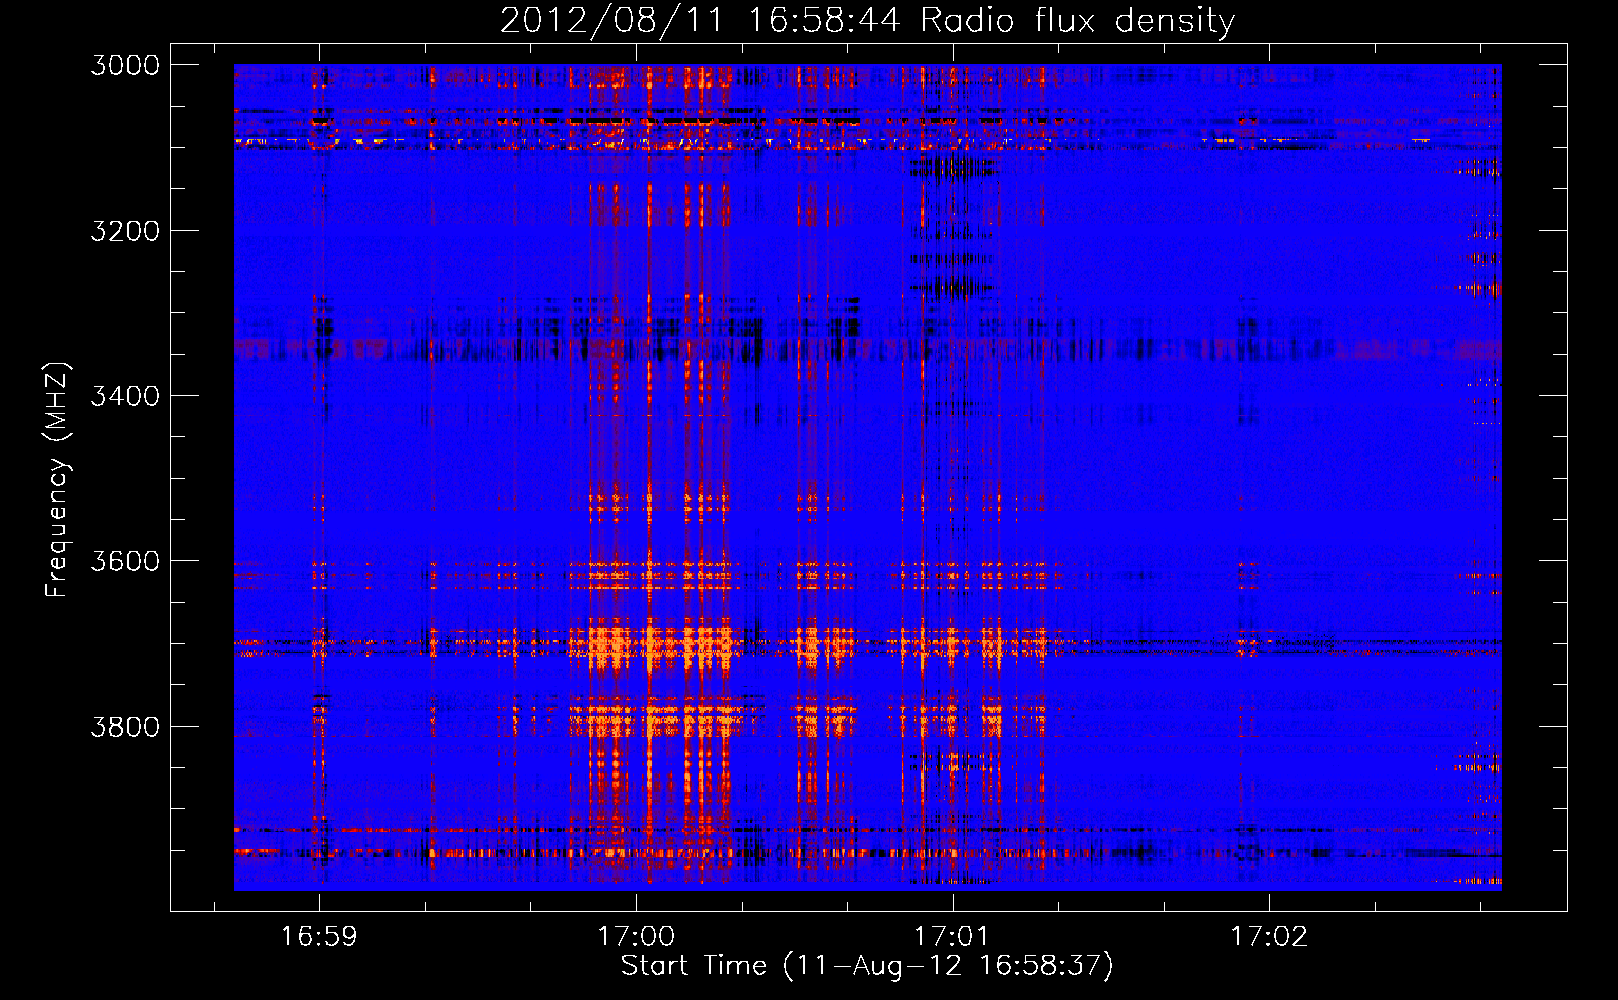Select the 3200 frequency axis label
This screenshot has height=1000, width=1618.
pos(125,231)
